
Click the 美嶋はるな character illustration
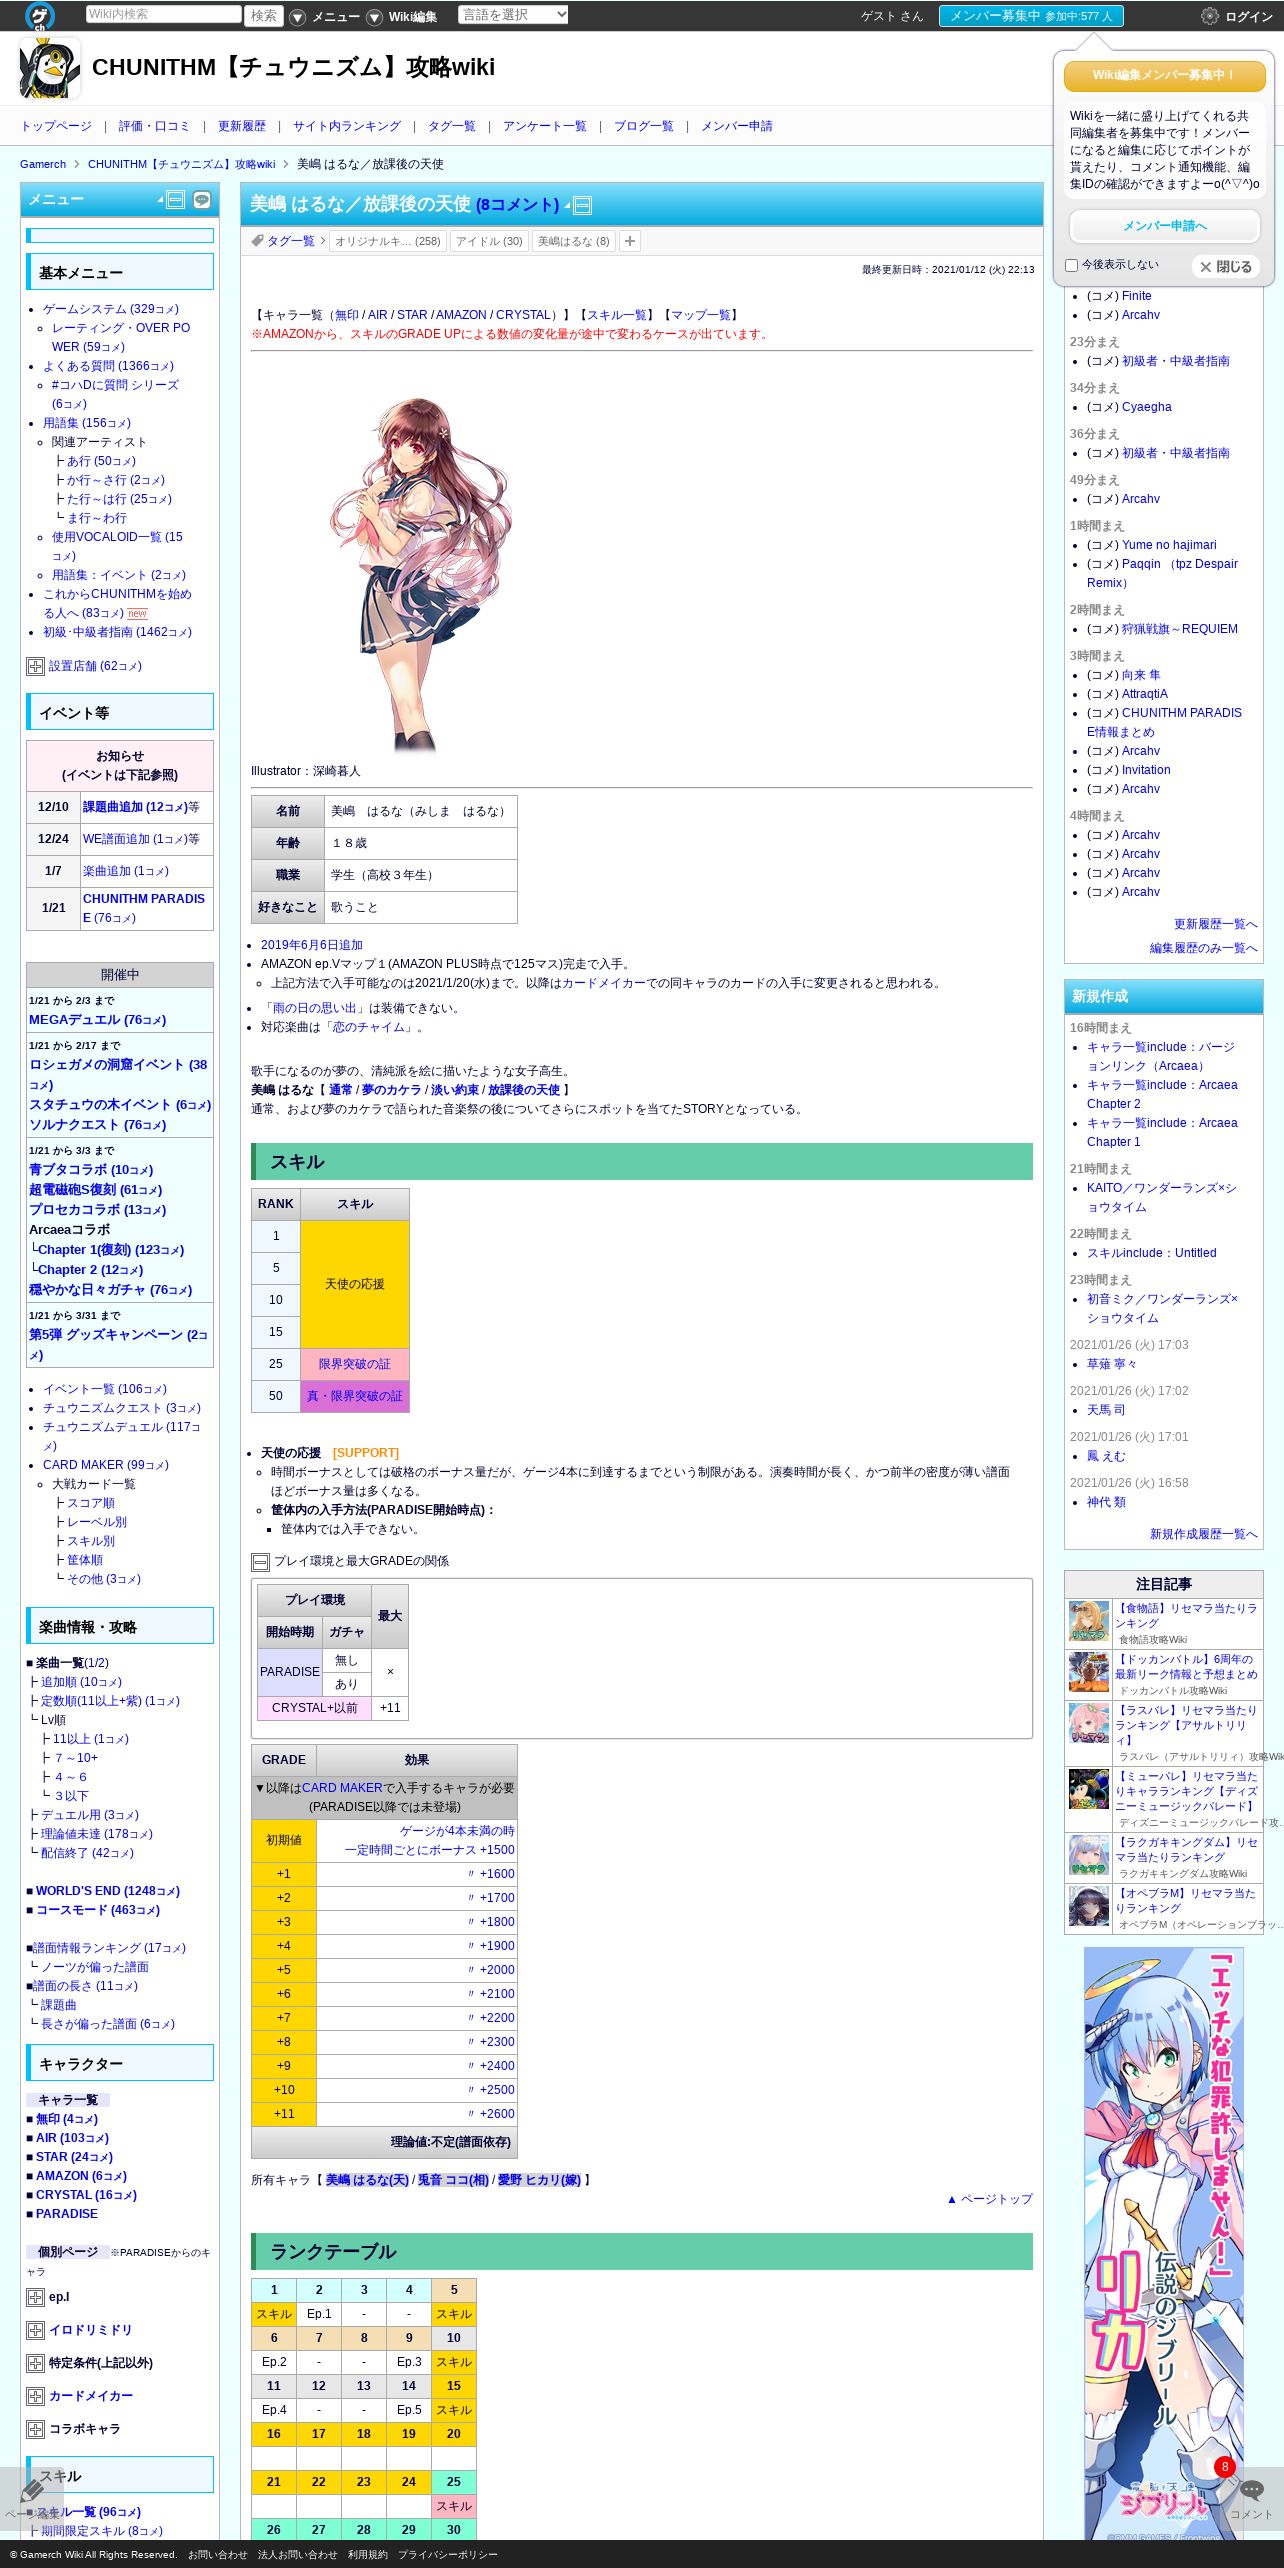pyautogui.click(x=422, y=573)
